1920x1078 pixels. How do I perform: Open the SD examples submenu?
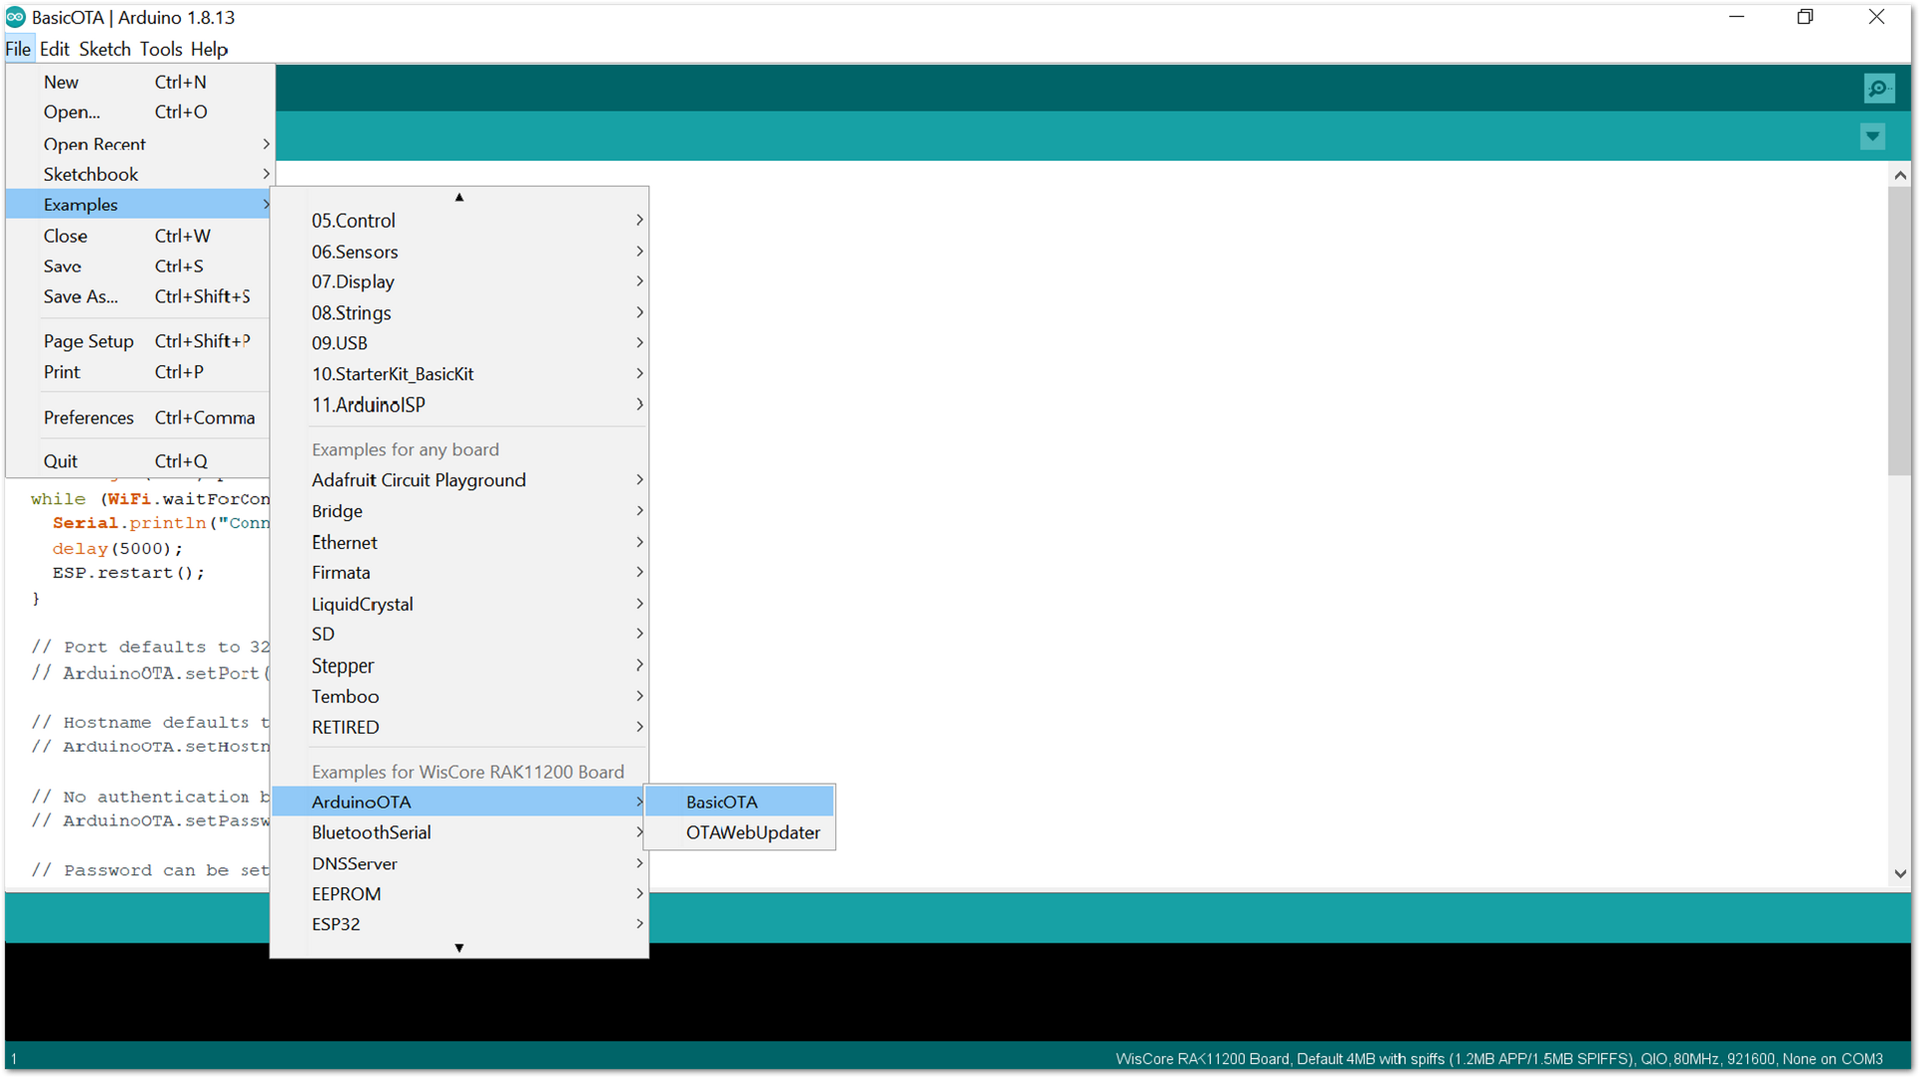point(460,634)
